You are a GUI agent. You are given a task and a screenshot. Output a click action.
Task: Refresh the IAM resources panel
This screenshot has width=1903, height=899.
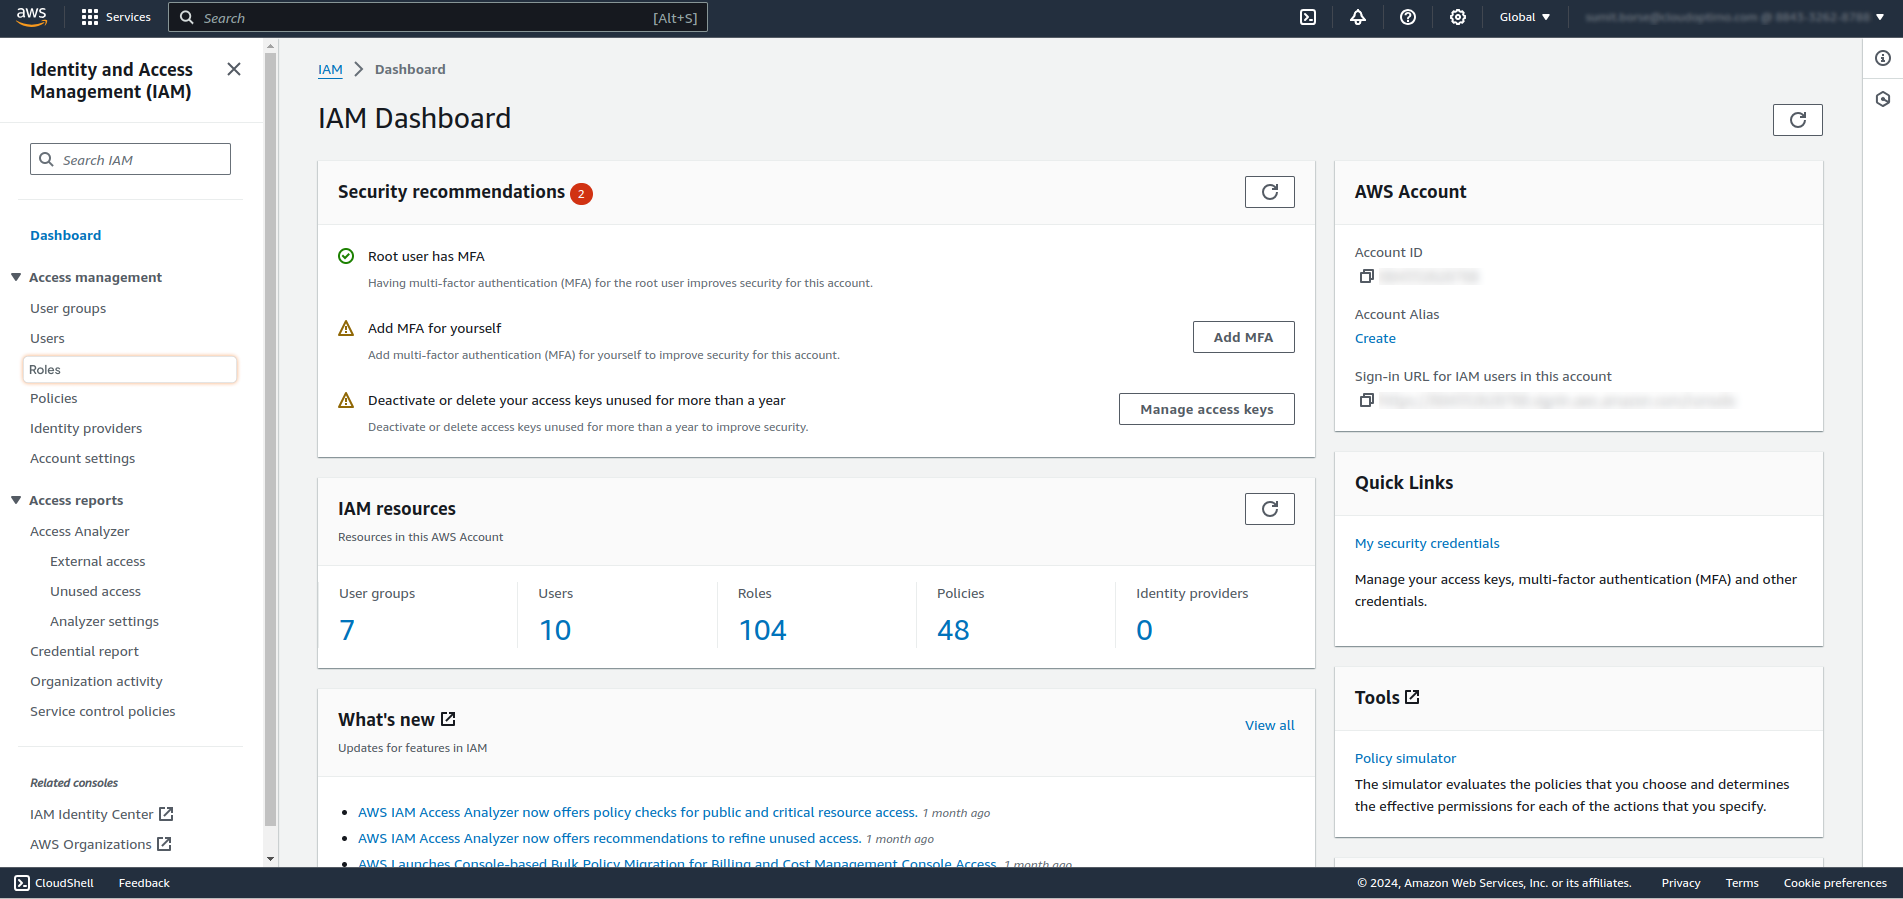pos(1269,509)
